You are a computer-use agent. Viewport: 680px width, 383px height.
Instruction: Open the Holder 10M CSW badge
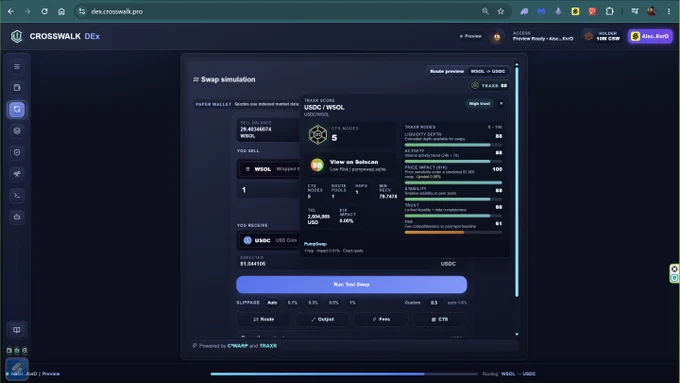click(602, 36)
